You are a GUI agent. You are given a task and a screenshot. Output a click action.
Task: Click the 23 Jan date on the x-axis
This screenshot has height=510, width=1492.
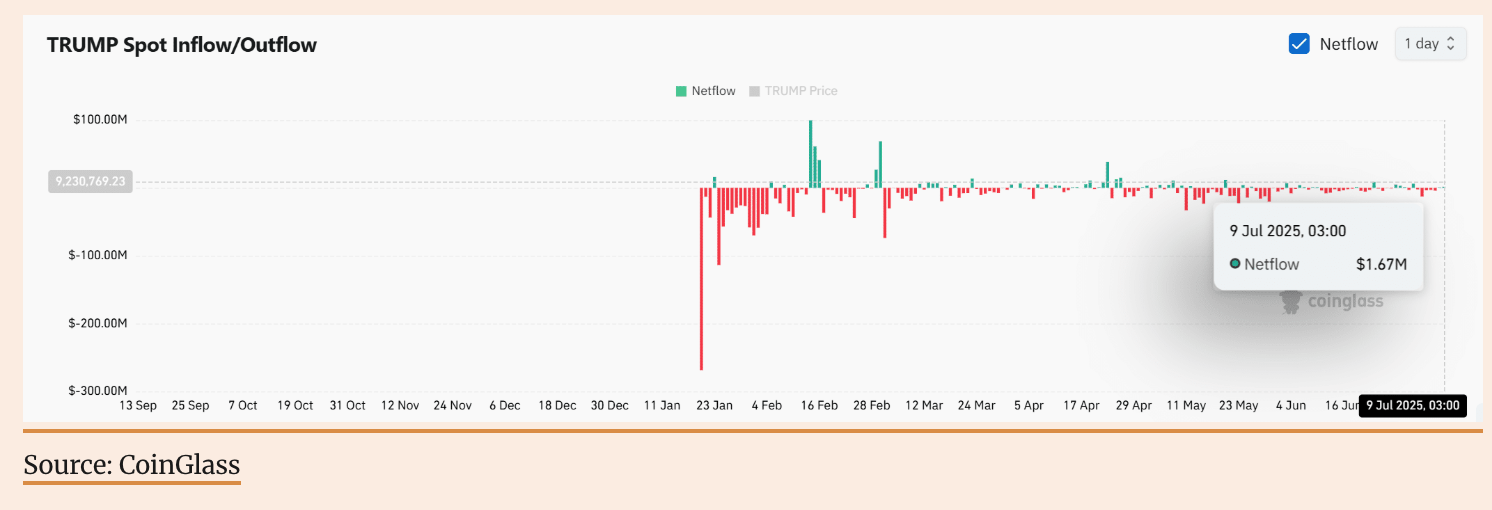[714, 406]
